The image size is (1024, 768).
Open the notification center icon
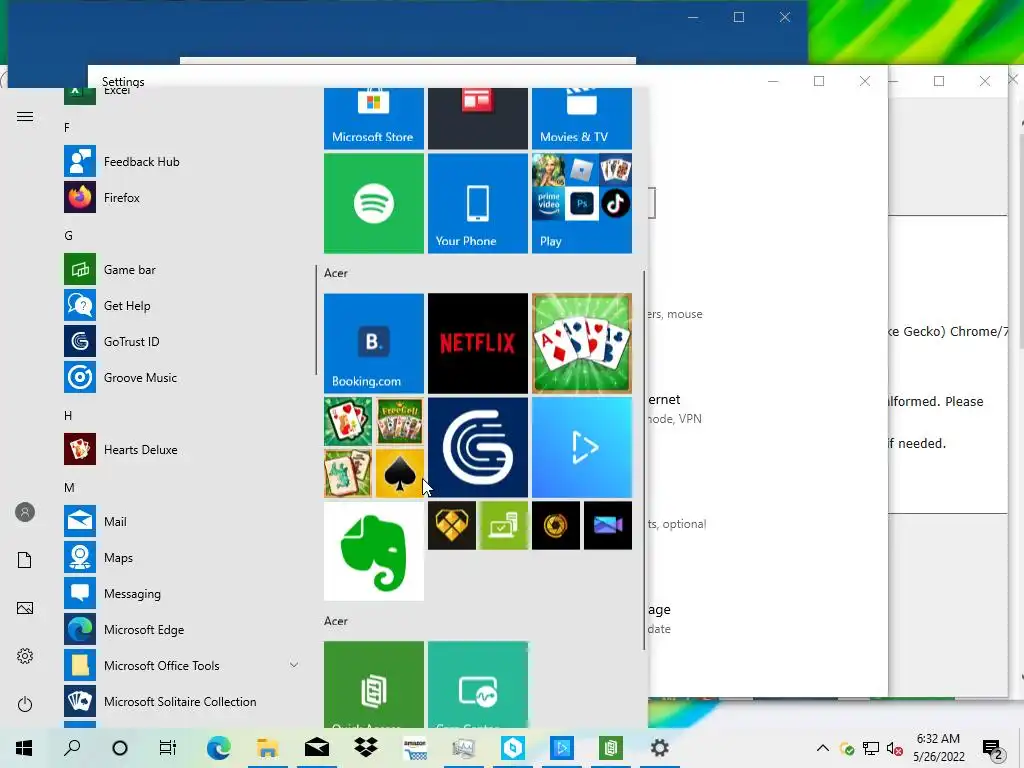(993, 750)
